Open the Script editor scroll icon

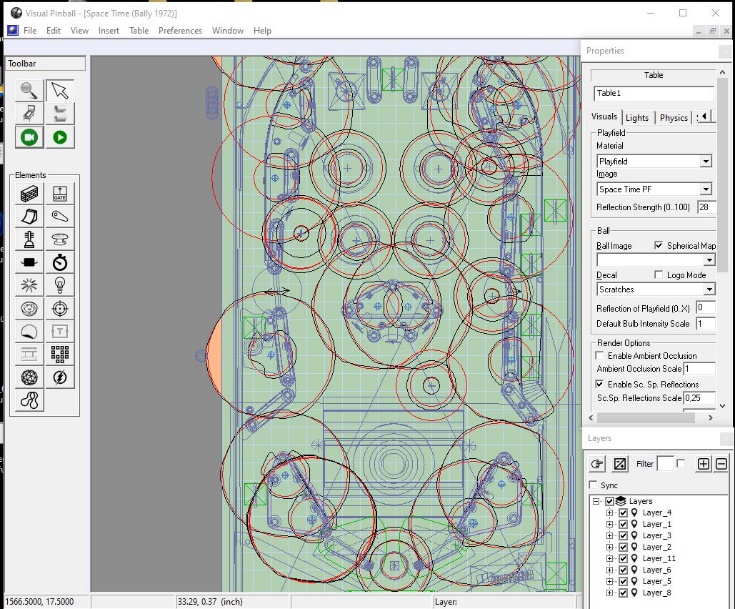click(60, 113)
